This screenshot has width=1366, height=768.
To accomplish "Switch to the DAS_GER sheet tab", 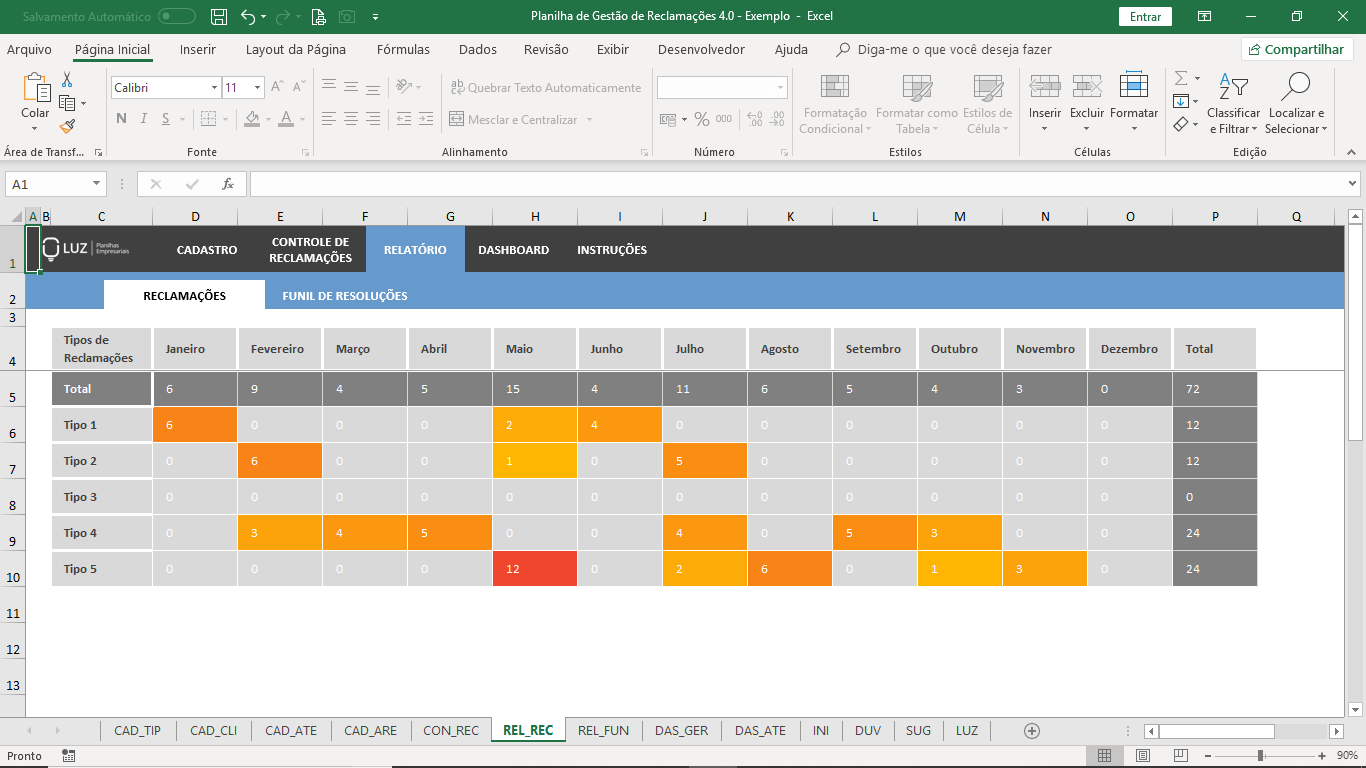I will 681,731.
